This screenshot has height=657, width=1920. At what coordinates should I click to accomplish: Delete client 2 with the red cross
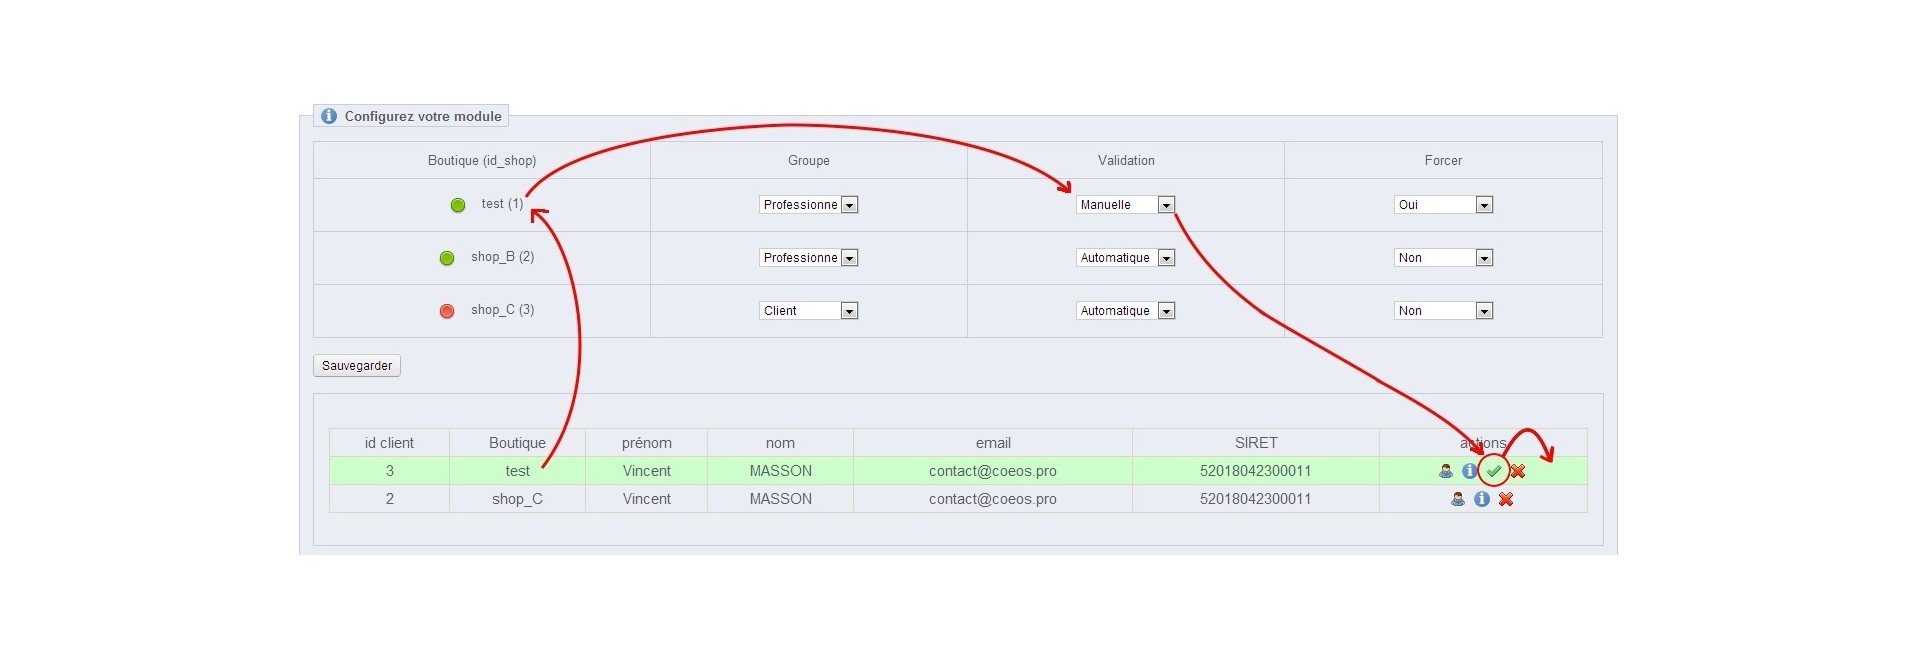(x=1506, y=499)
